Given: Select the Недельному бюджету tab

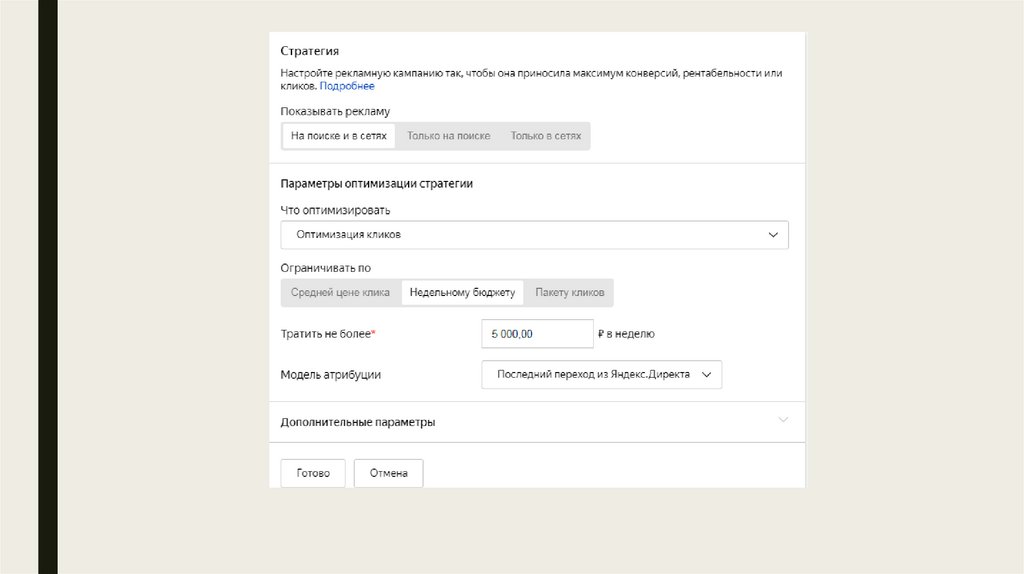Looking at the screenshot, I should point(462,293).
